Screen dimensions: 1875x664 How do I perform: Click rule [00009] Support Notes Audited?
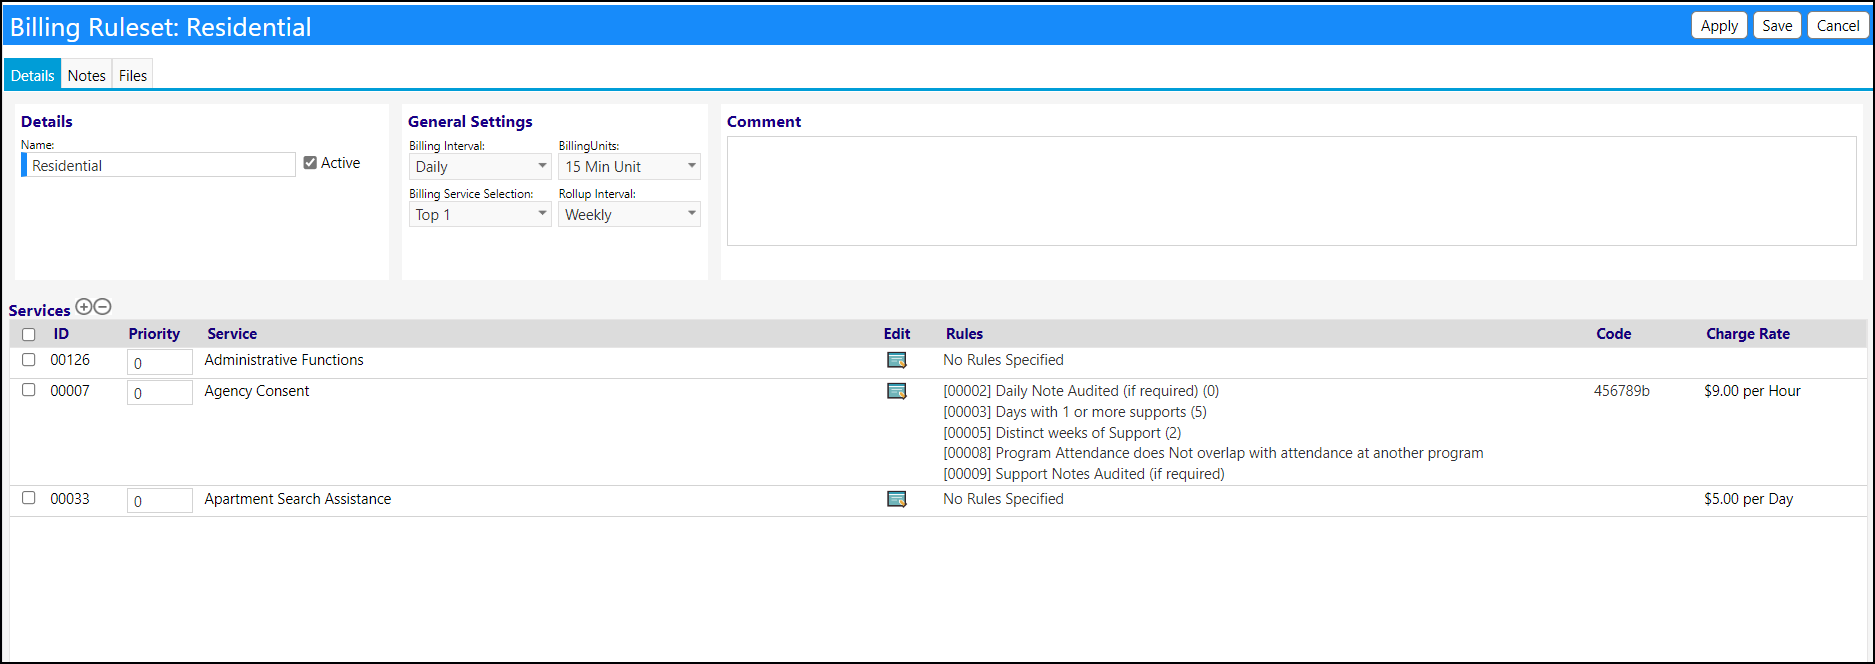pos(1084,474)
